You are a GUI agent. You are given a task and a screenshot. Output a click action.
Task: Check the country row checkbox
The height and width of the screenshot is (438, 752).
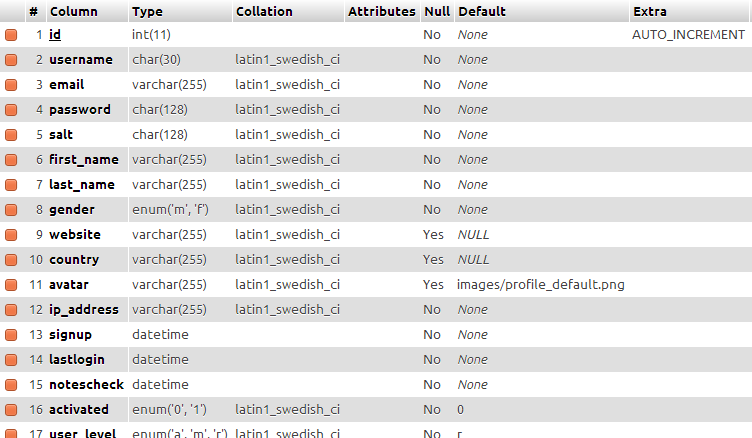[11, 260]
